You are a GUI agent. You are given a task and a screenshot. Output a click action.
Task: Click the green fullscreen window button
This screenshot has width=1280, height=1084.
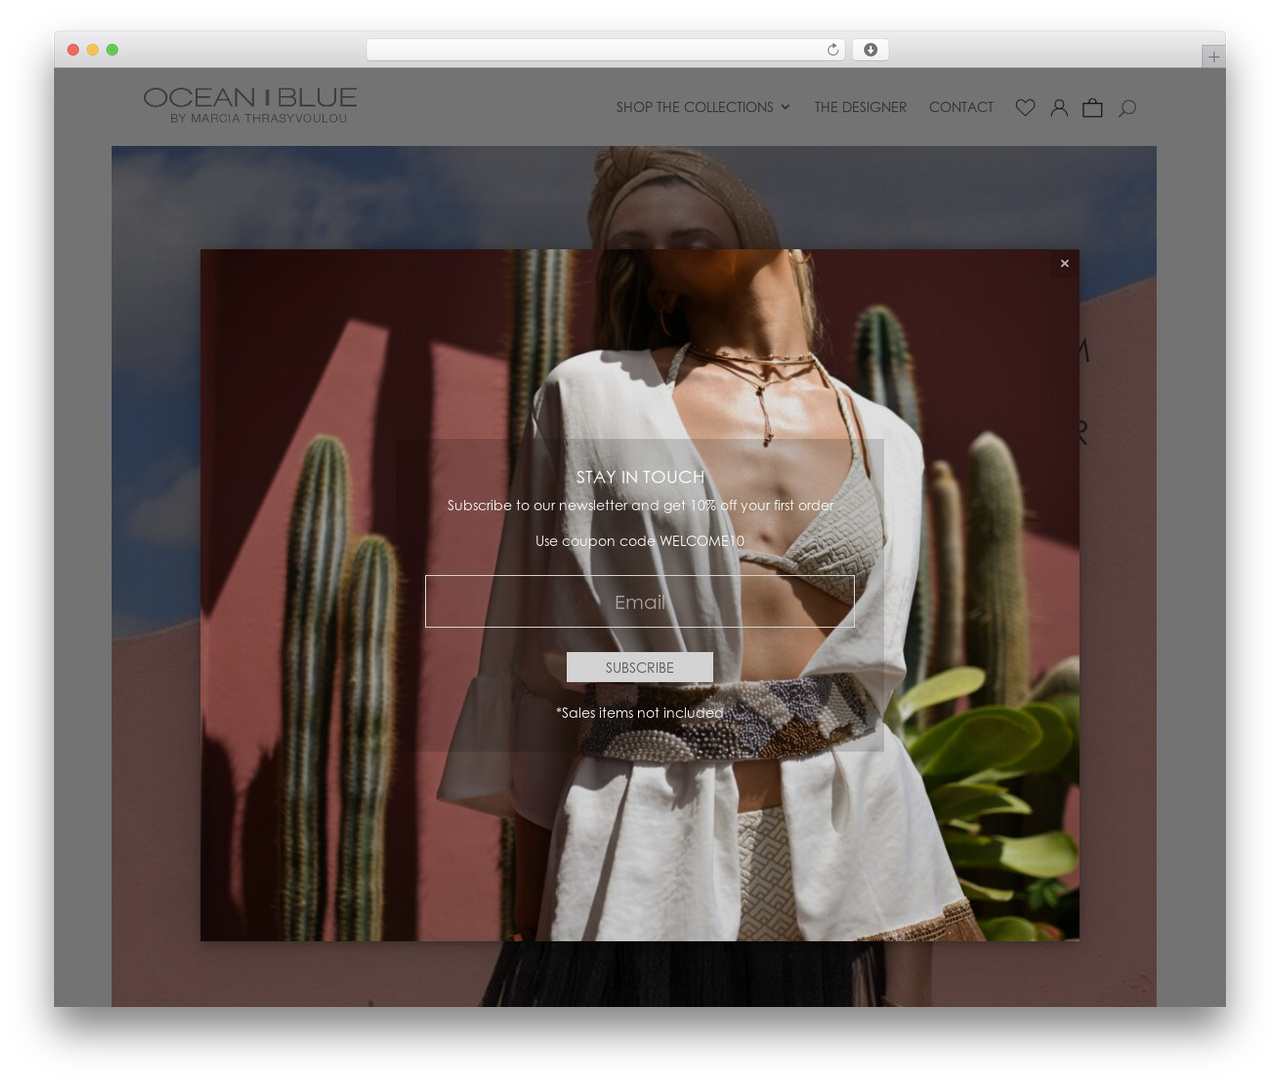(x=112, y=49)
